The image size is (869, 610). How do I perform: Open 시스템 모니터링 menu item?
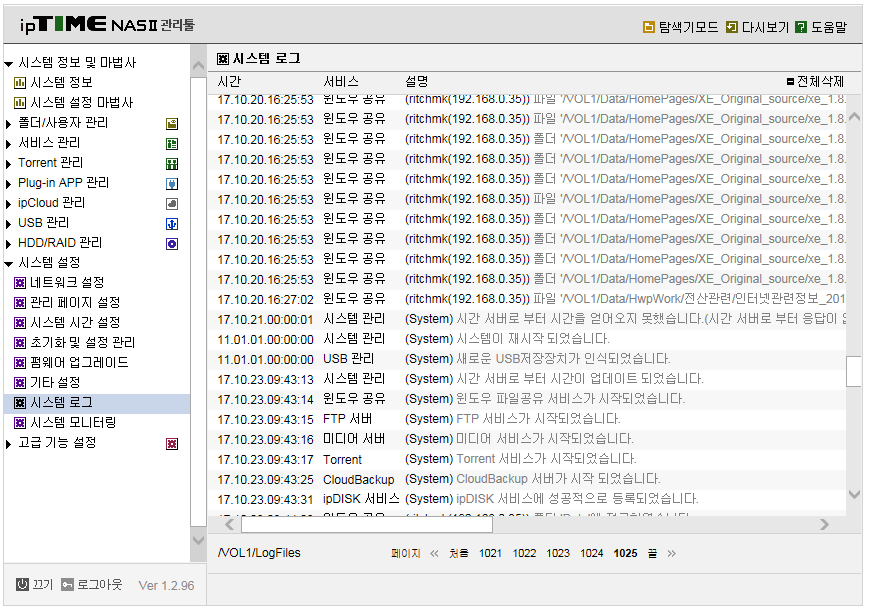coord(73,423)
